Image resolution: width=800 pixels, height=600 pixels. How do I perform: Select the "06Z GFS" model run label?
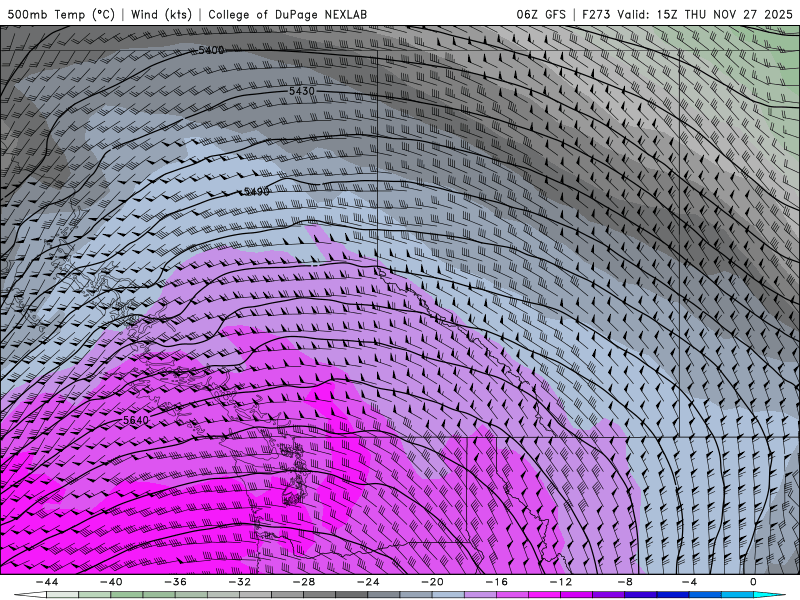click(x=541, y=14)
